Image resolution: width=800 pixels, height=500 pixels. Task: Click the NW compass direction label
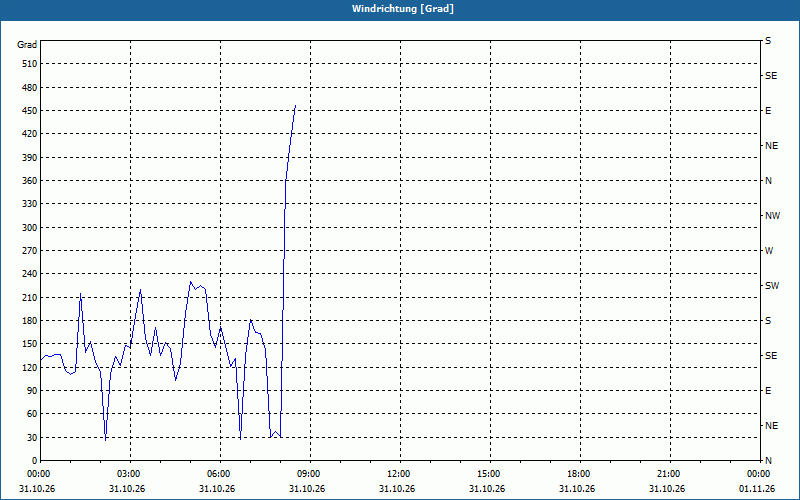(772, 216)
